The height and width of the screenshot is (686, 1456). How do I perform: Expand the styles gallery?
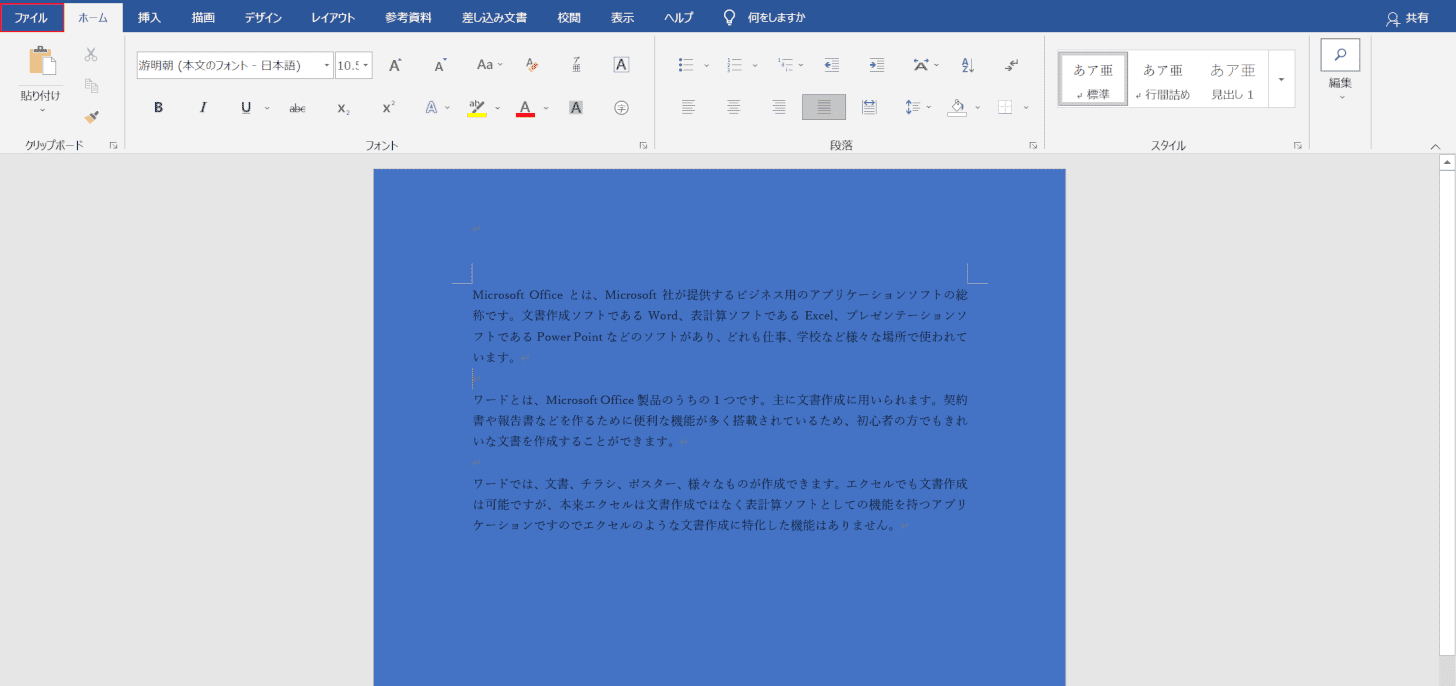coord(1281,79)
